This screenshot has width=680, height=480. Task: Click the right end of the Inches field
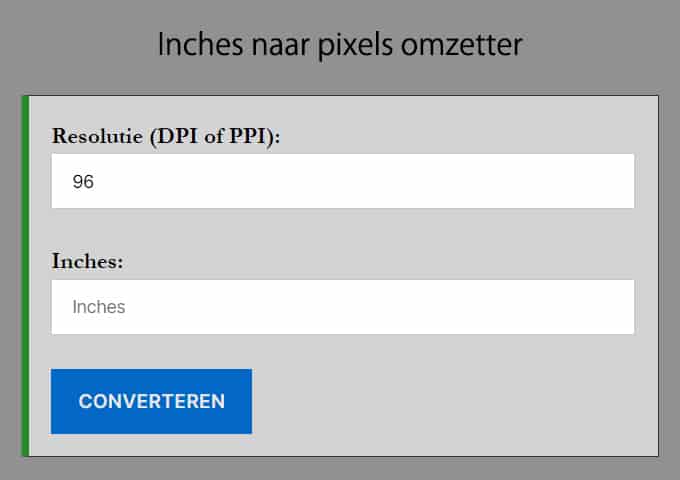point(615,307)
